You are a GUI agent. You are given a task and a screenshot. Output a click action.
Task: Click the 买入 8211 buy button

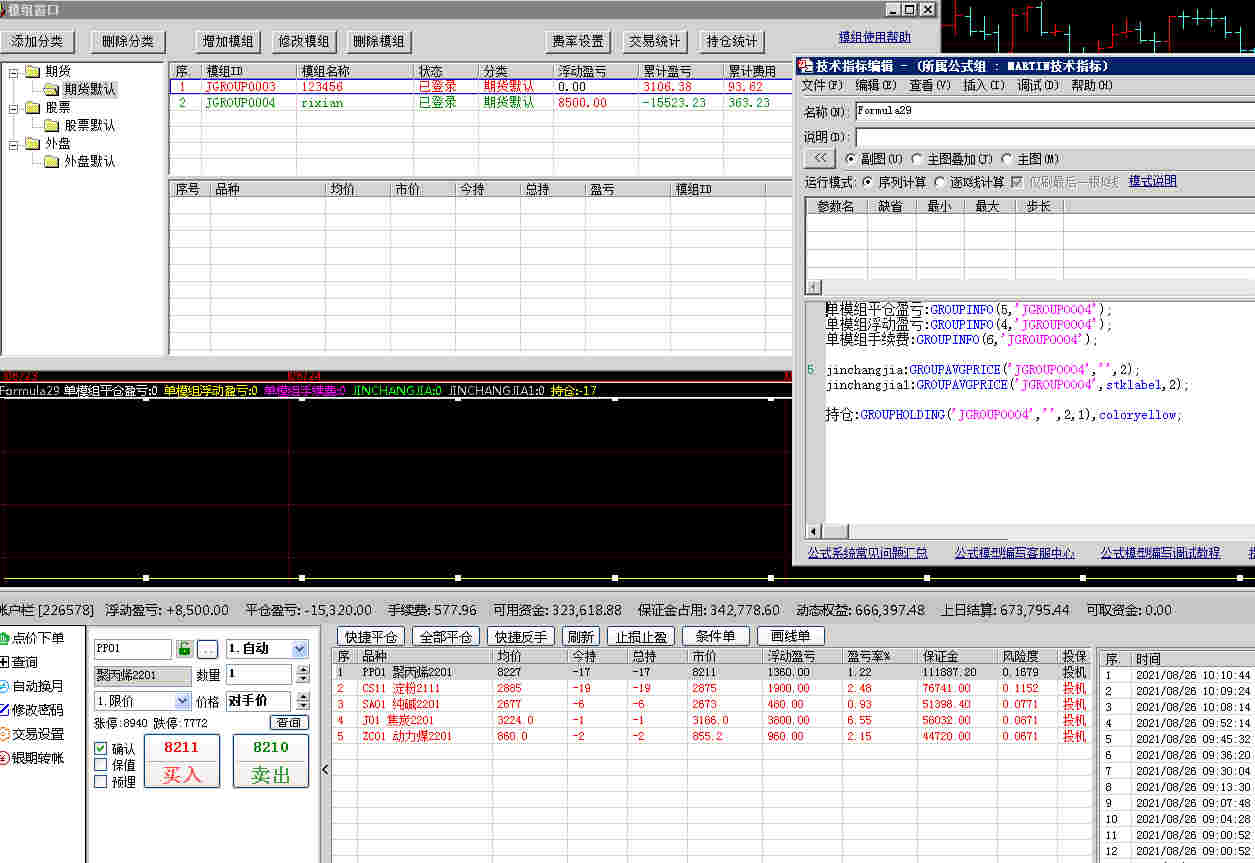click(x=182, y=761)
